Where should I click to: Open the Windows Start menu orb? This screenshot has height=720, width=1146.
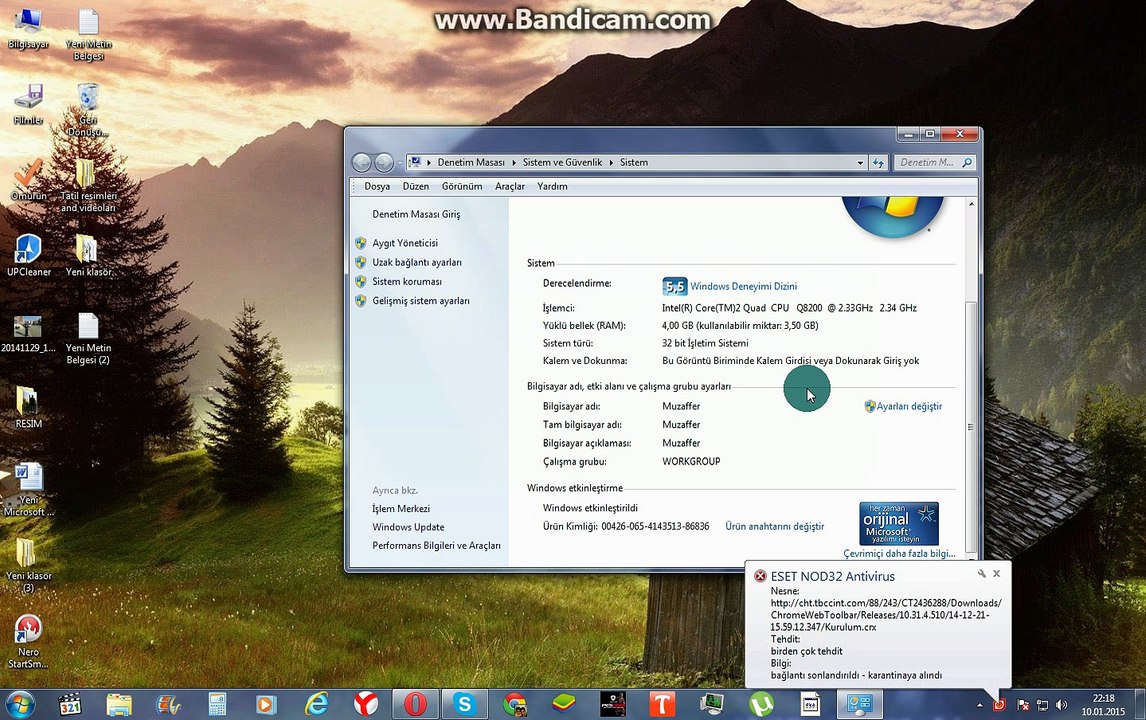(20, 705)
